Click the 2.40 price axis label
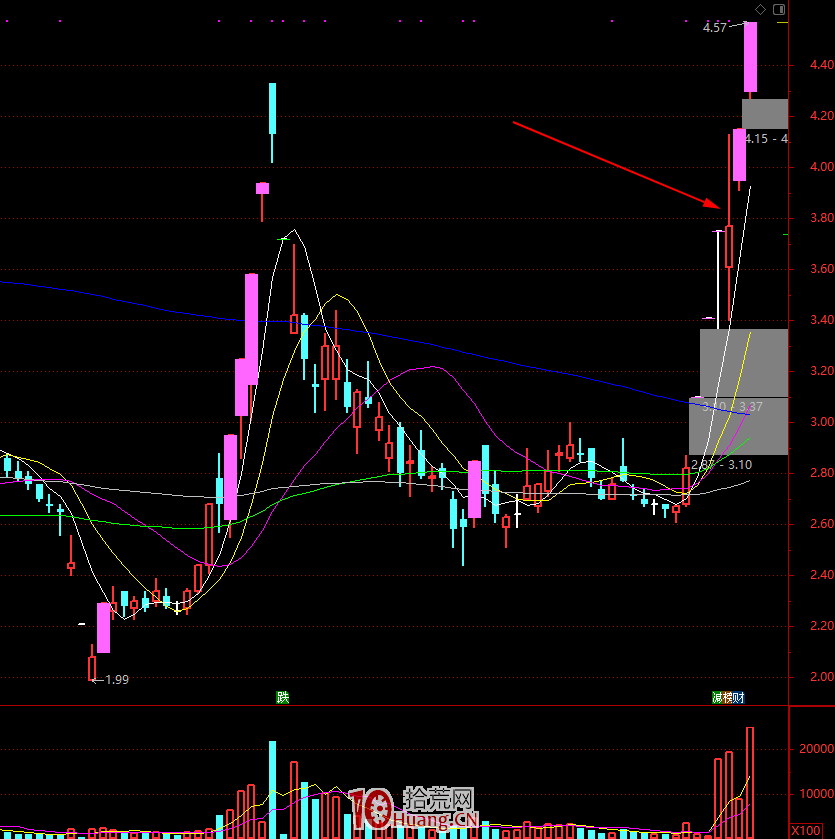The height and width of the screenshot is (839, 835). (822, 575)
